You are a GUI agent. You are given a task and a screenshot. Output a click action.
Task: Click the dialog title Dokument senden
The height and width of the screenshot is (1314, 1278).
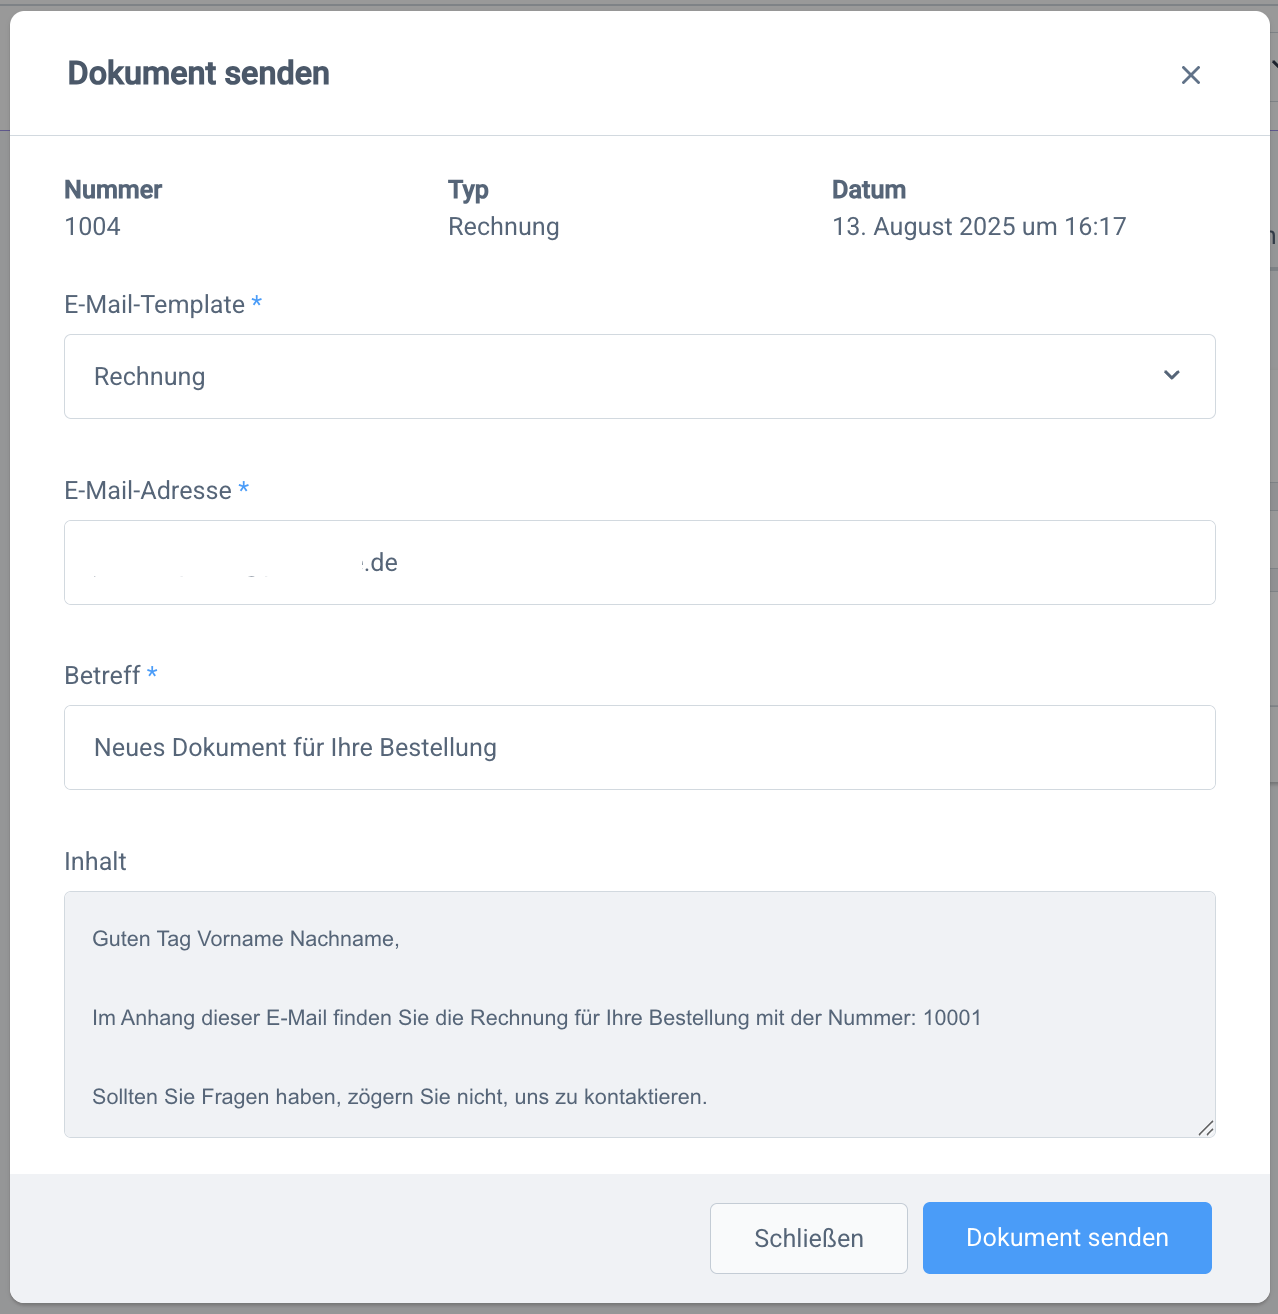198,74
